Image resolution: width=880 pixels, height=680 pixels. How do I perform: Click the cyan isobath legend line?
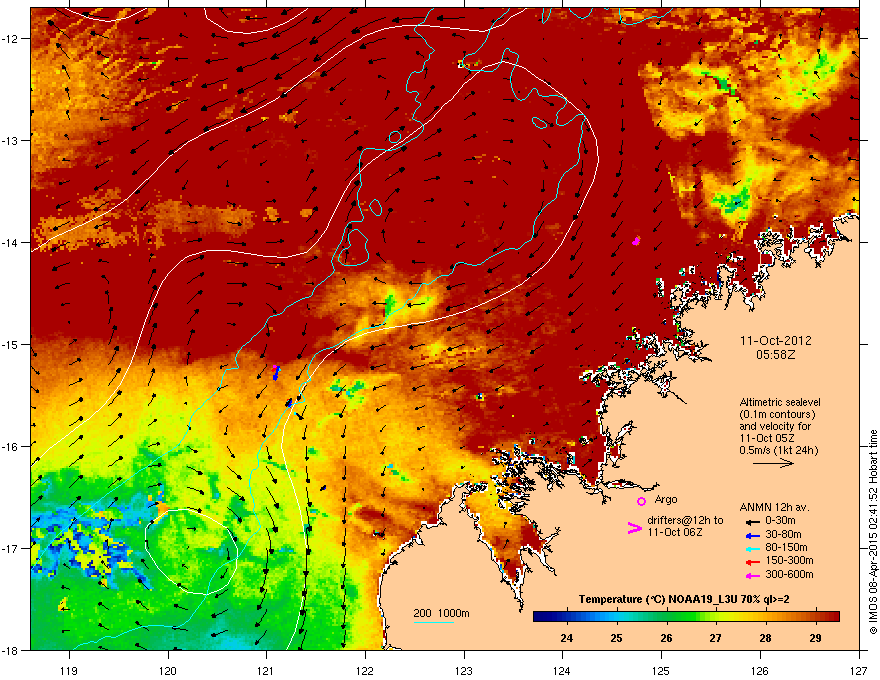coord(434,622)
